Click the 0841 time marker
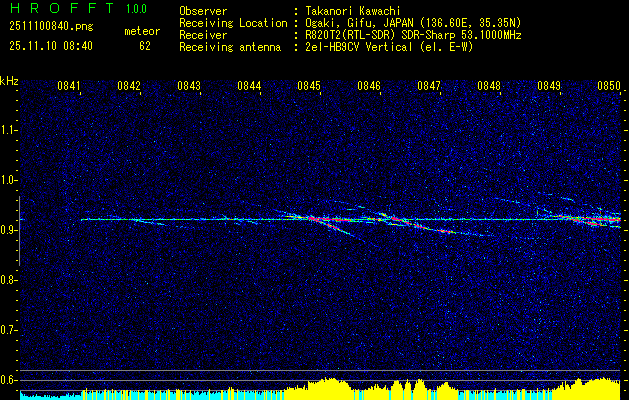629x400 pixels. [x=69, y=86]
